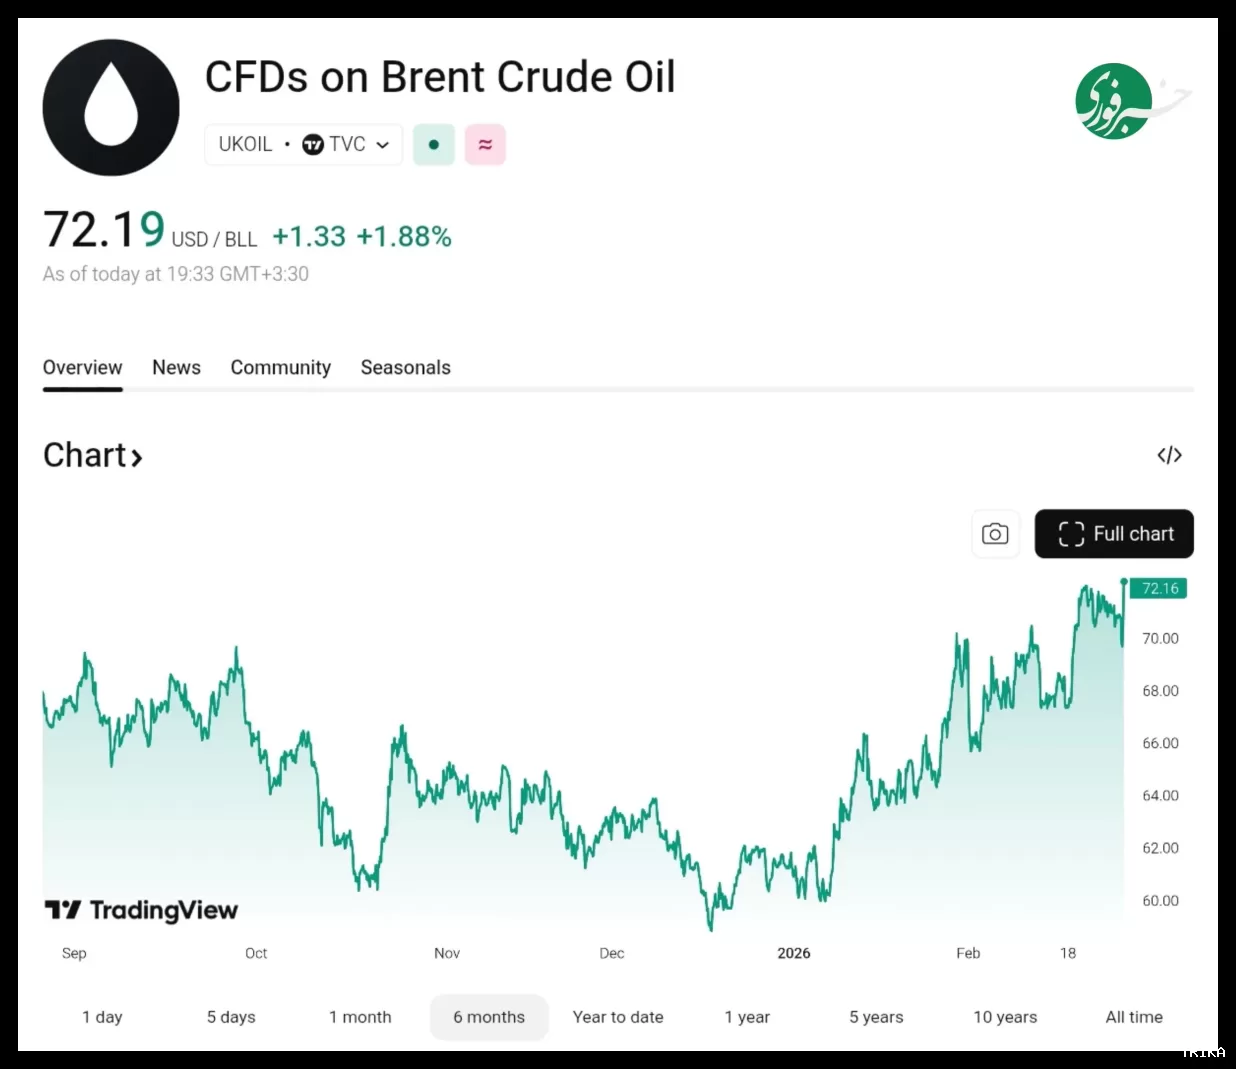This screenshot has width=1236, height=1069.
Task: Select the 1 day range
Action: click(102, 1017)
